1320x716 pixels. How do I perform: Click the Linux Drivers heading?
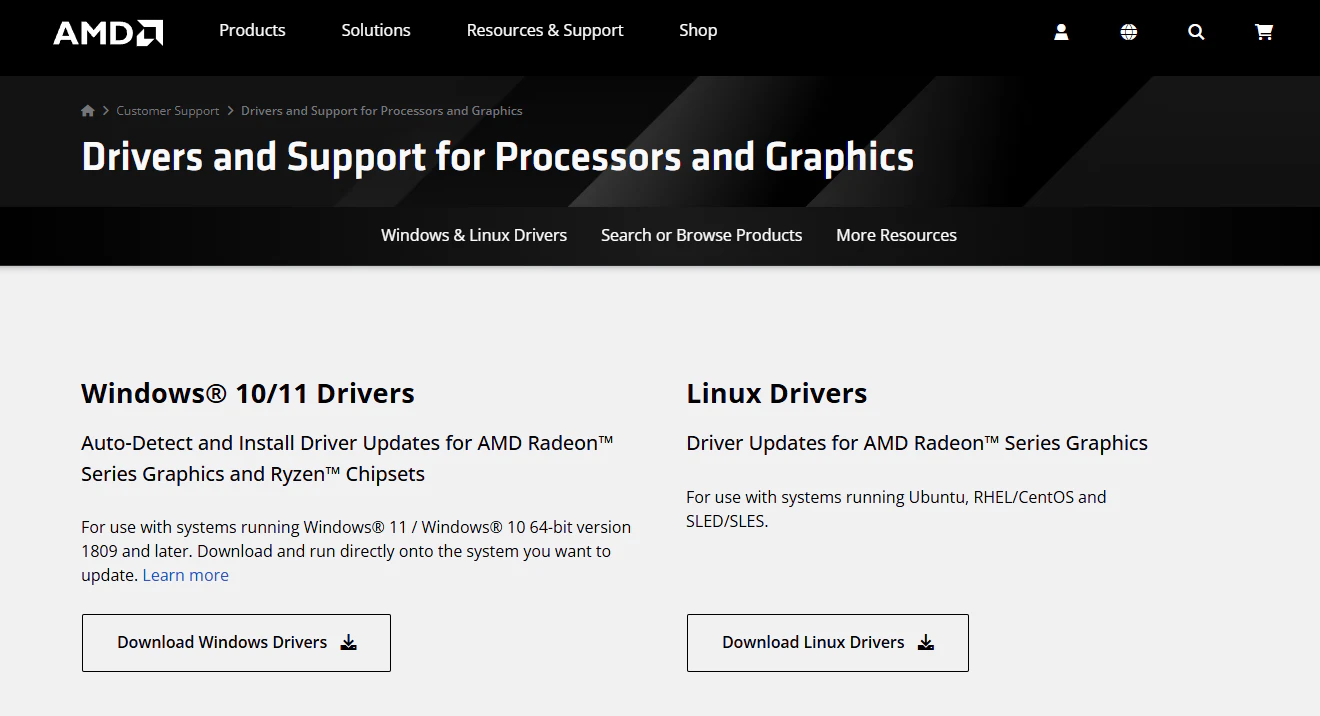pos(777,393)
